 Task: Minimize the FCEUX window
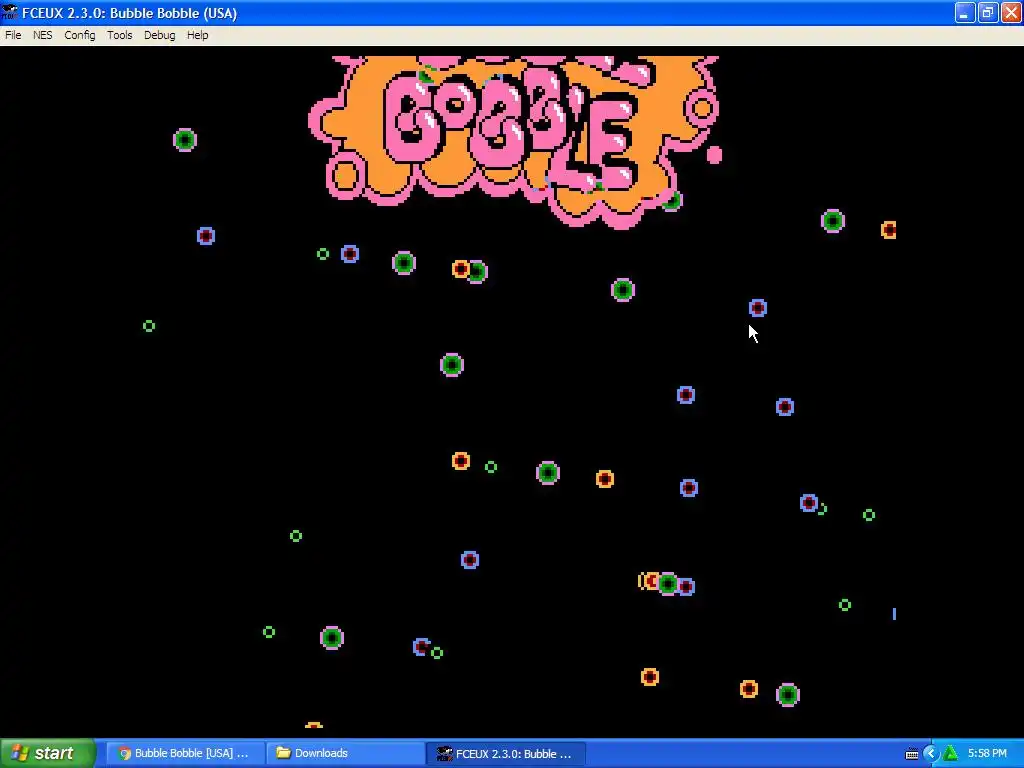[x=965, y=12]
